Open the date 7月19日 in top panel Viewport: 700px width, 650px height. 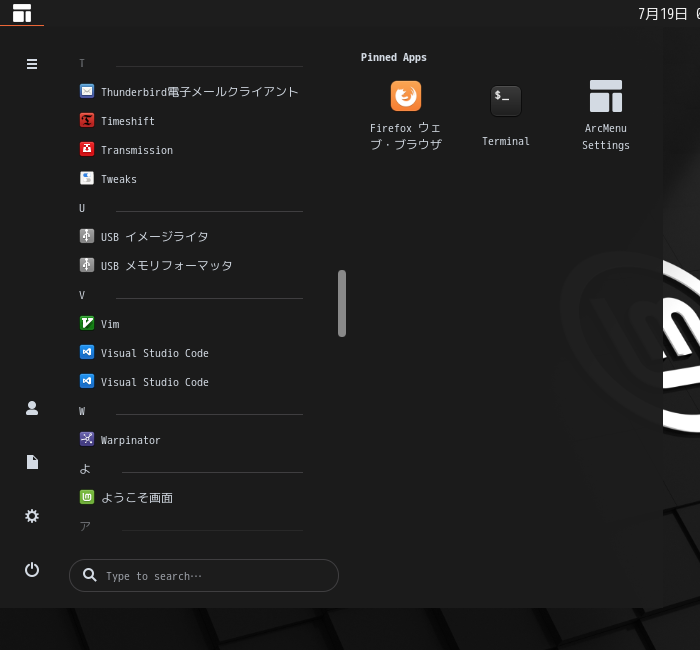662,14
